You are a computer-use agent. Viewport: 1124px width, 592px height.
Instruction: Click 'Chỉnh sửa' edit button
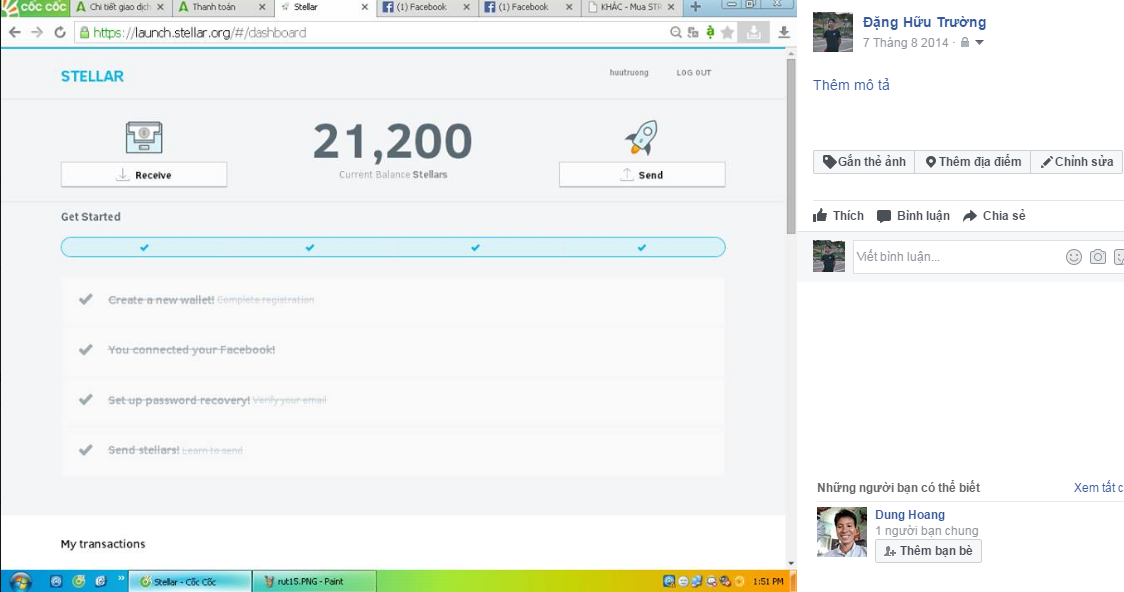[1077, 162]
